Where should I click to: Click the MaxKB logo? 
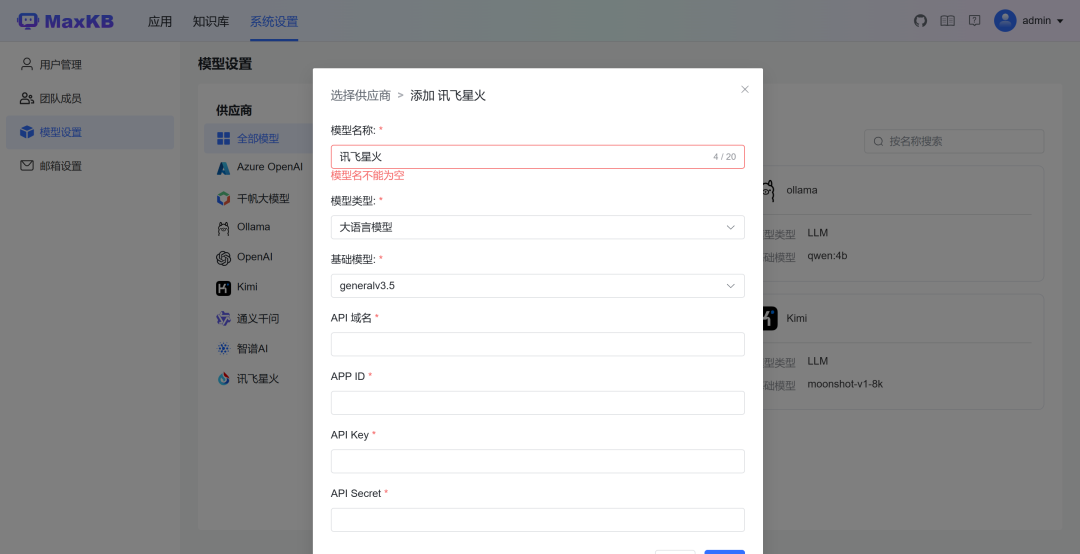pyautogui.click(x=65, y=21)
